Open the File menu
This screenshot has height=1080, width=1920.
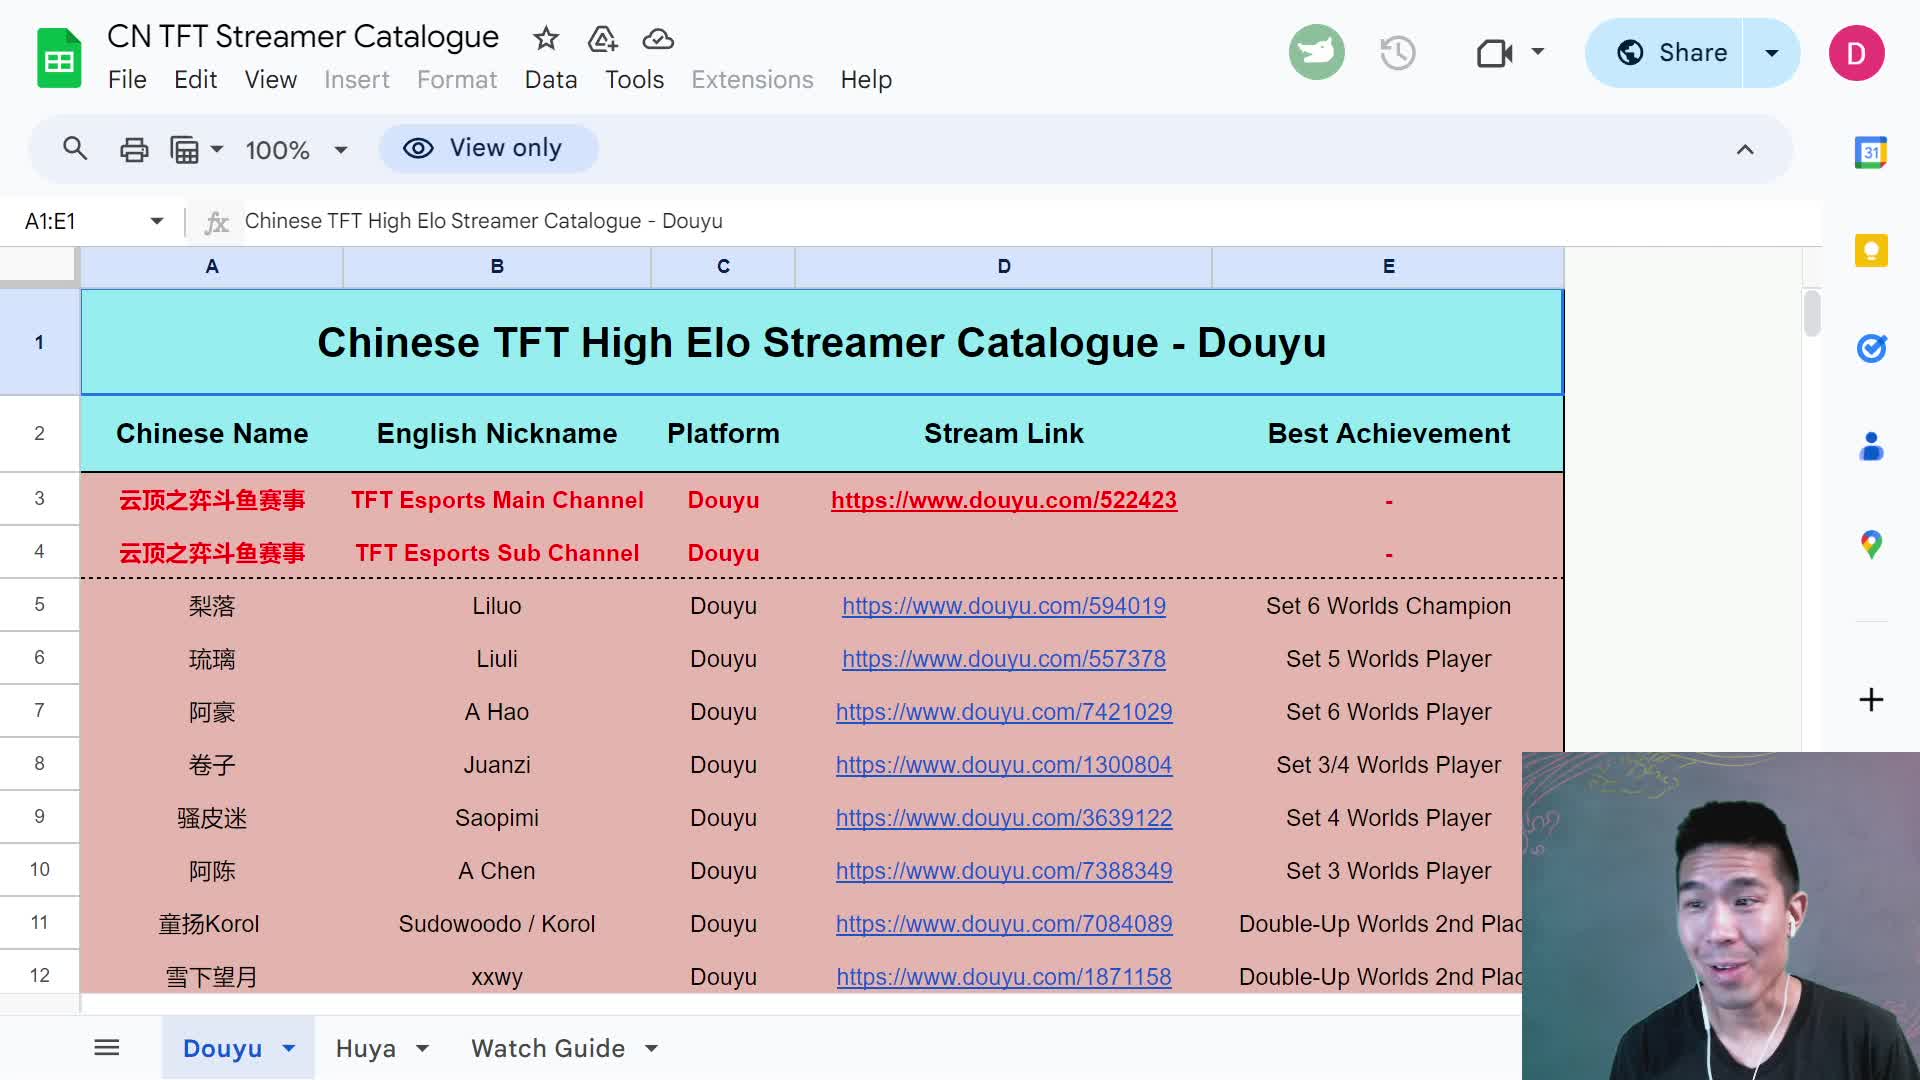[x=127, y=80]
